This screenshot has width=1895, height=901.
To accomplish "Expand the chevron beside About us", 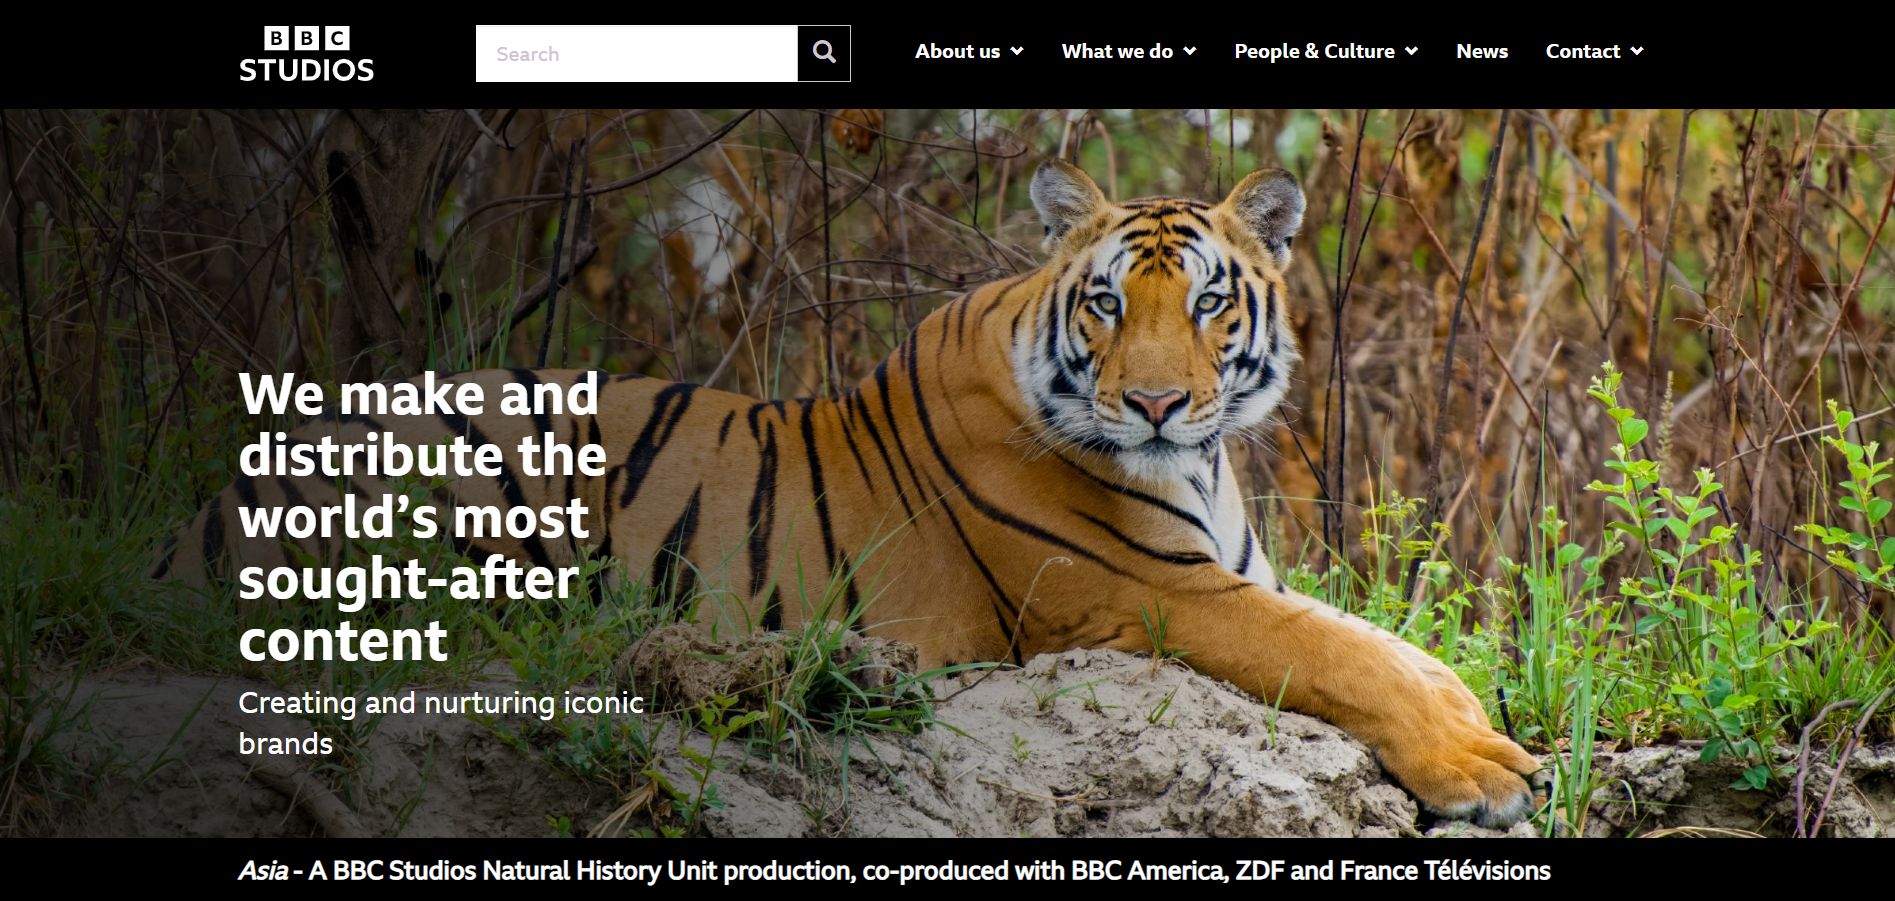I will 1017,51.
